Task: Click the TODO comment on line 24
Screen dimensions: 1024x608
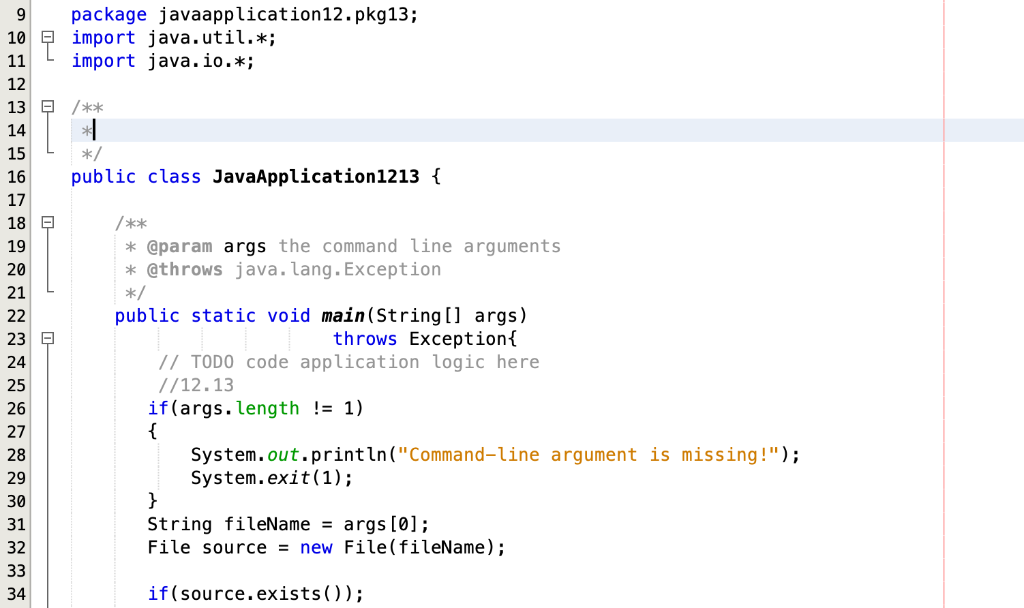Action: [x=349, y=362]
